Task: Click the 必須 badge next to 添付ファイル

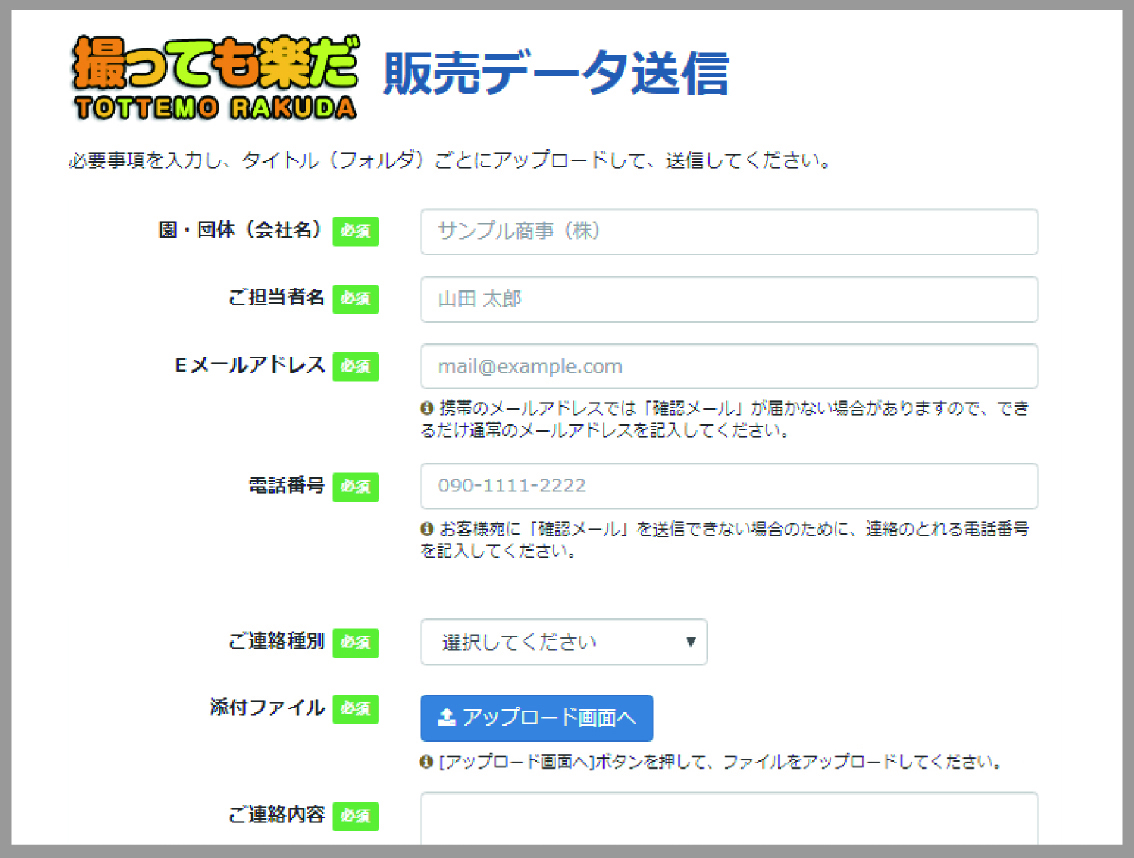Action: click(x=355, y=708)
